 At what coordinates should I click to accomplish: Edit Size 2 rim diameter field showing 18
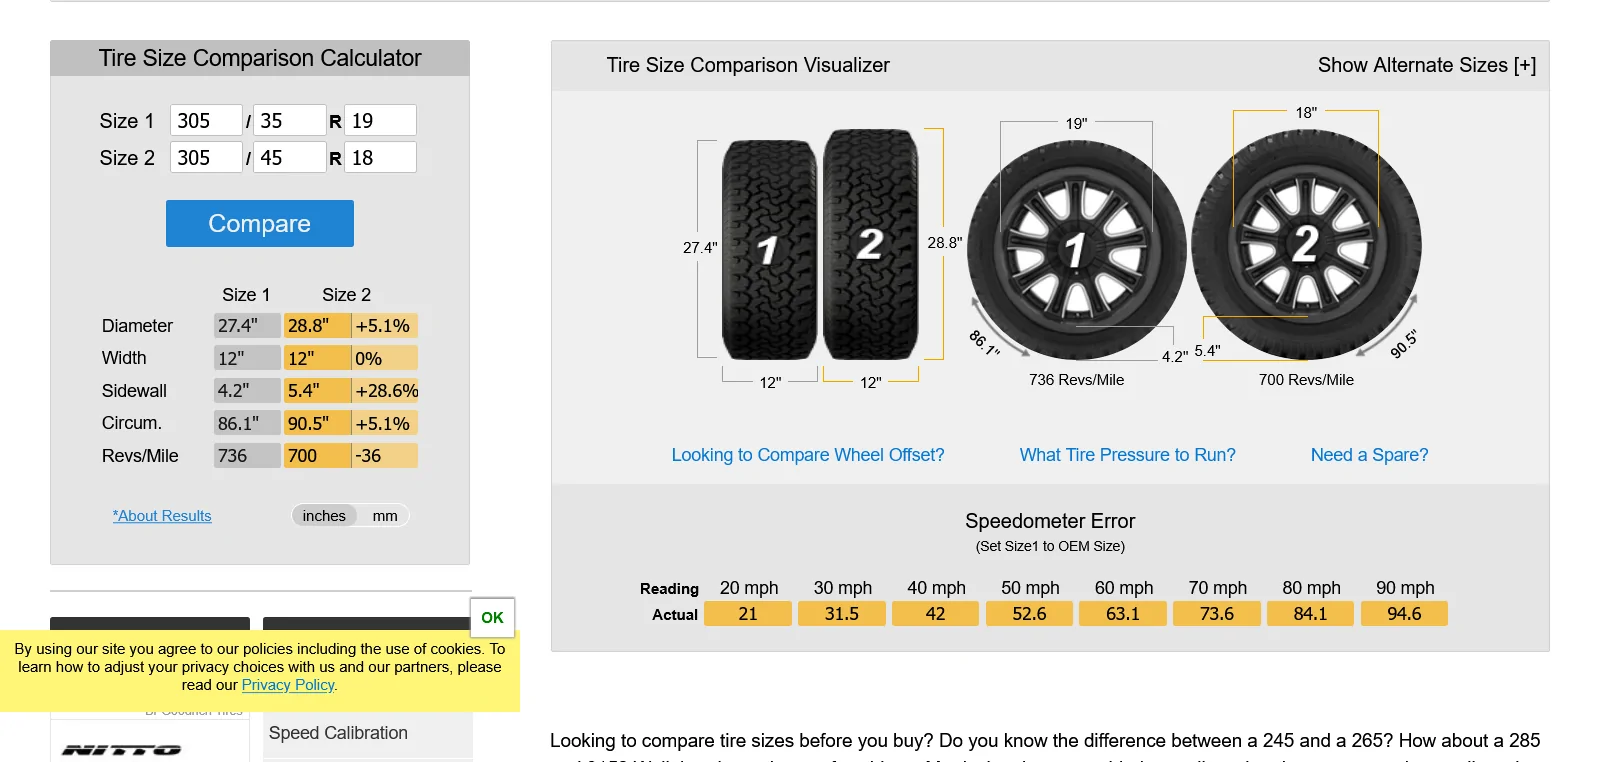(380, 157)
